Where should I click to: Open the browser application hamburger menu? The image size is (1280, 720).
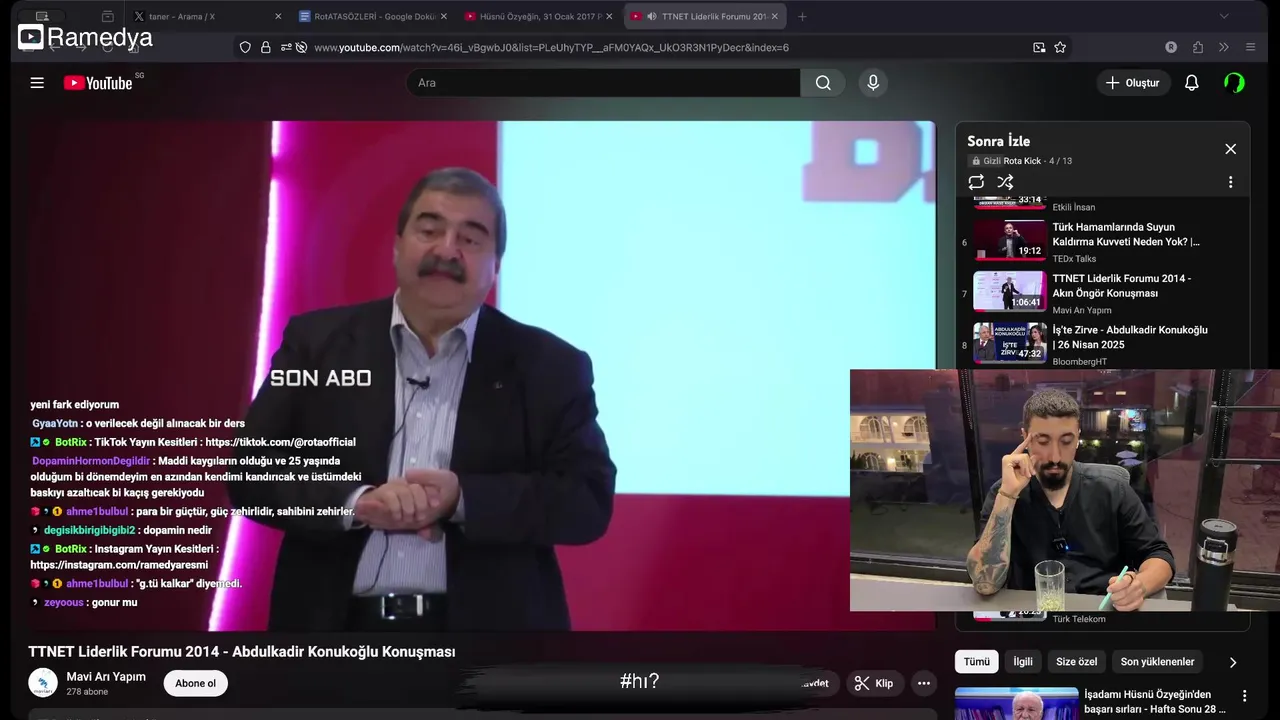(x=1250, y=47)
